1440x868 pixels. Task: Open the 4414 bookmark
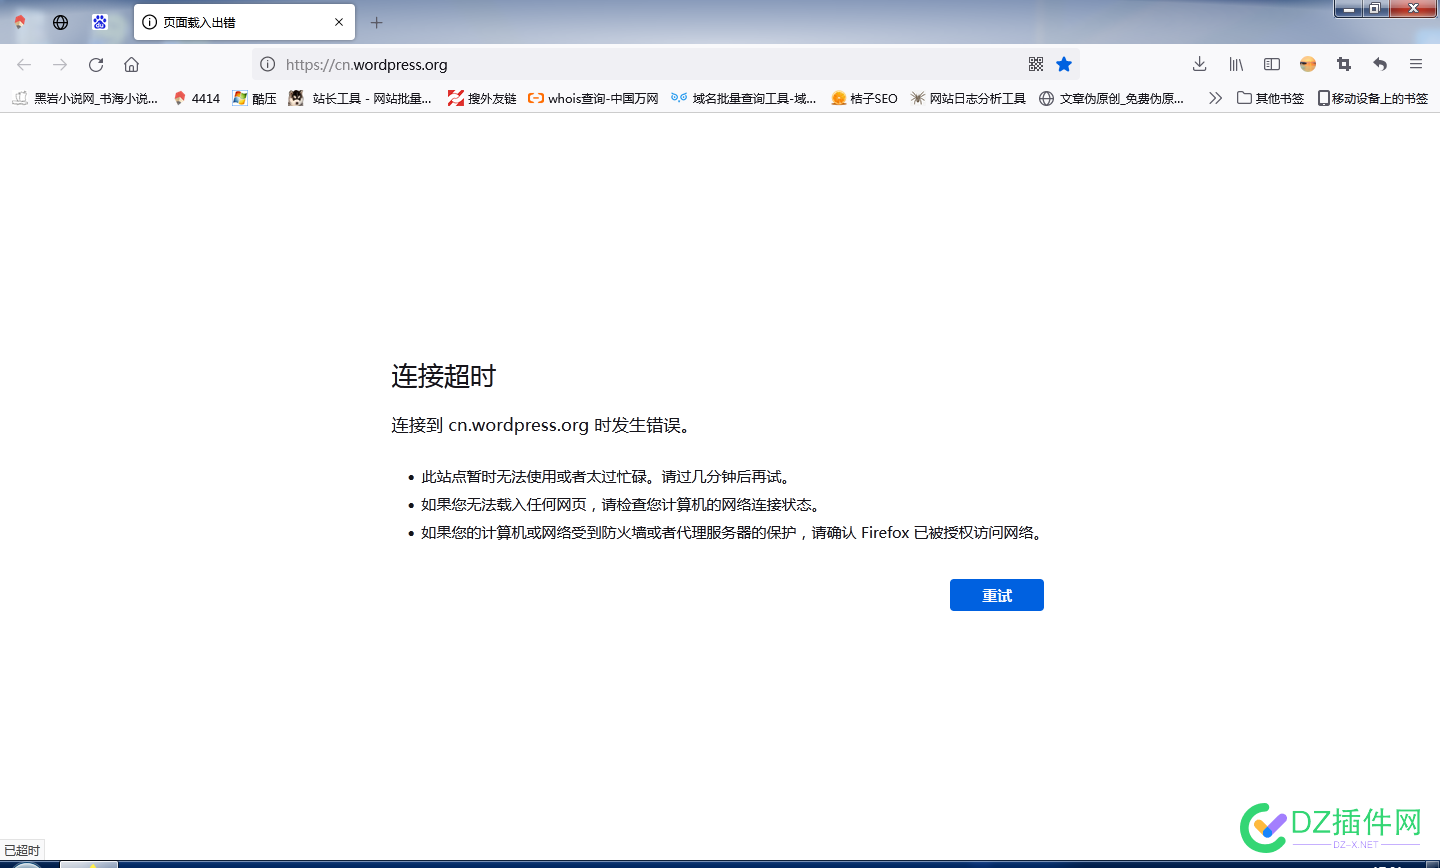point(196,98)
